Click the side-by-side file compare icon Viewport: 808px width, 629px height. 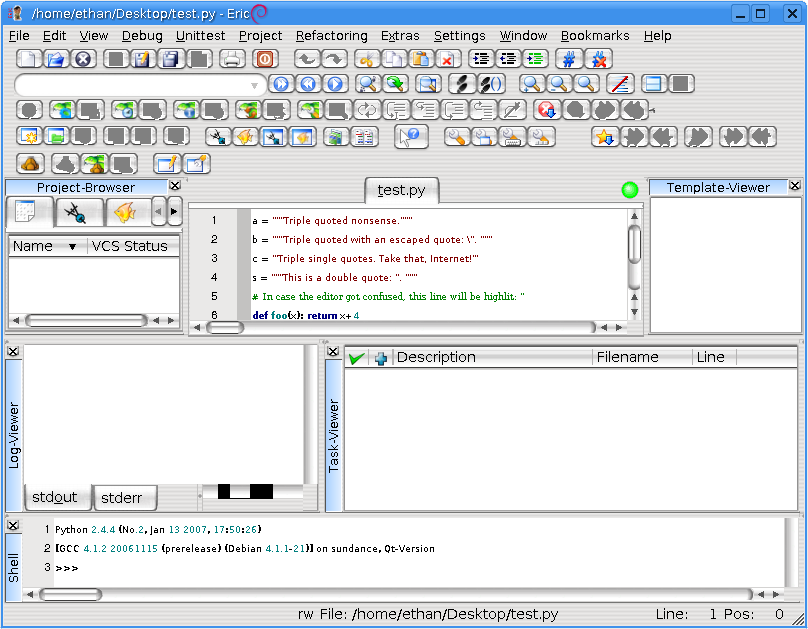[364, 137]
